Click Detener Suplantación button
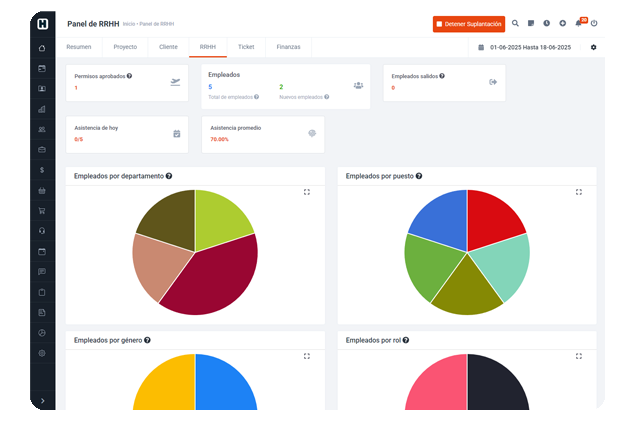The height and width of the screenshot is (422, 635). [469, 24]
